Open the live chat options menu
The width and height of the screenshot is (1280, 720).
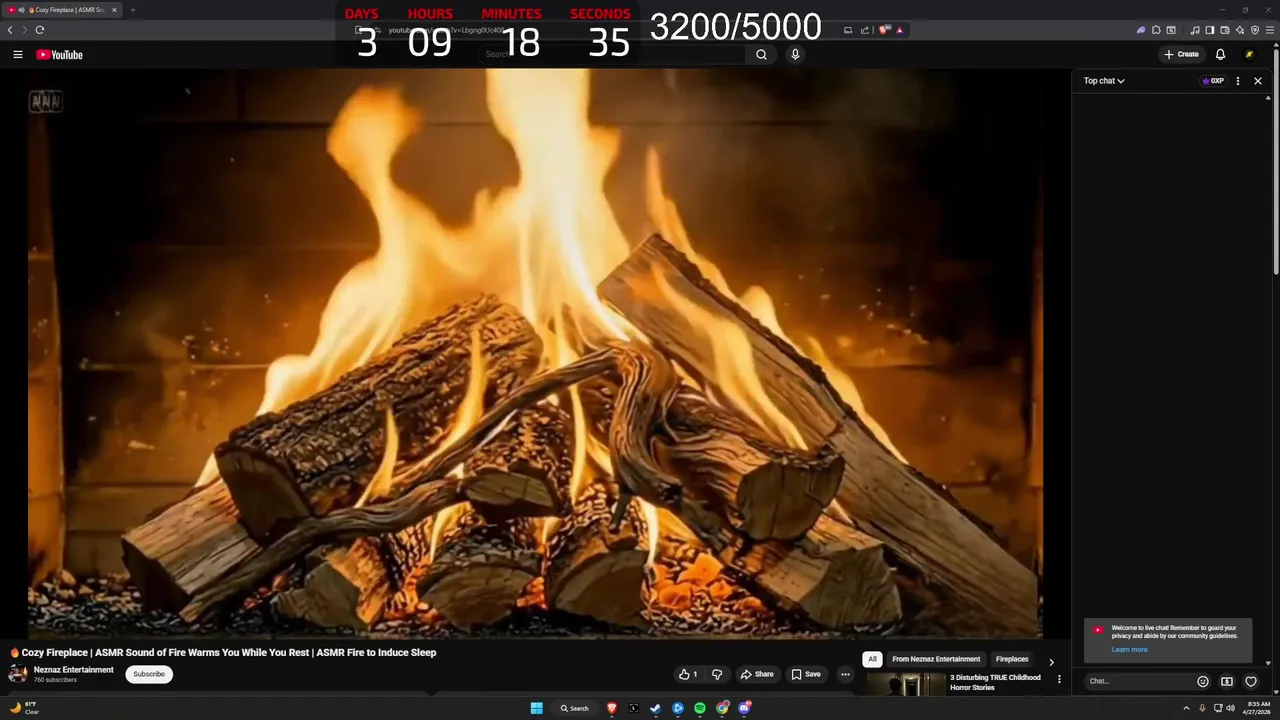[1238, 81]
